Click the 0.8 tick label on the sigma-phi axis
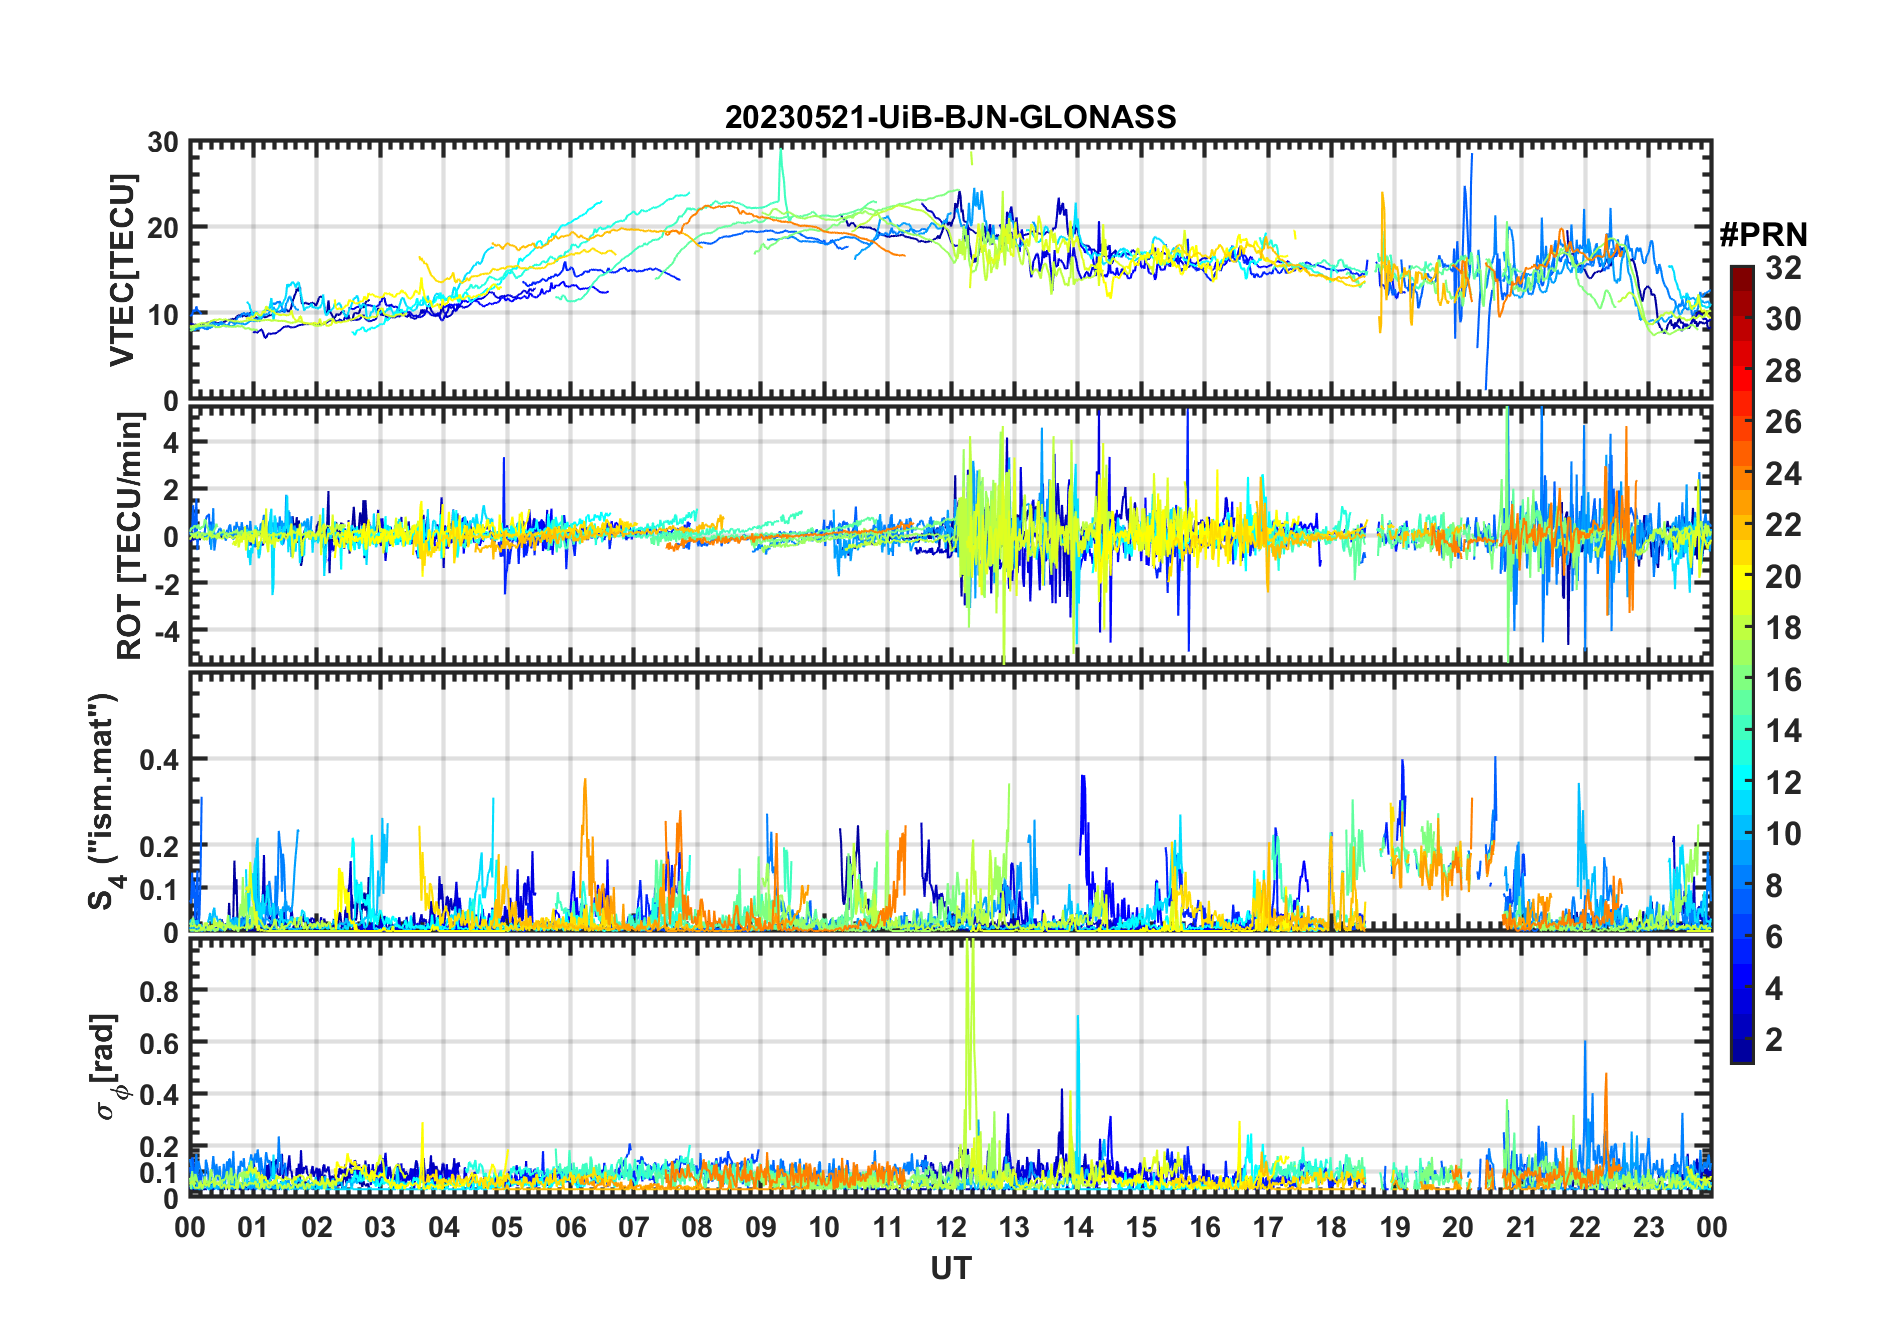Image resolution: width=1902 pixels, height=1330 pixels. (x=159, y=991)
